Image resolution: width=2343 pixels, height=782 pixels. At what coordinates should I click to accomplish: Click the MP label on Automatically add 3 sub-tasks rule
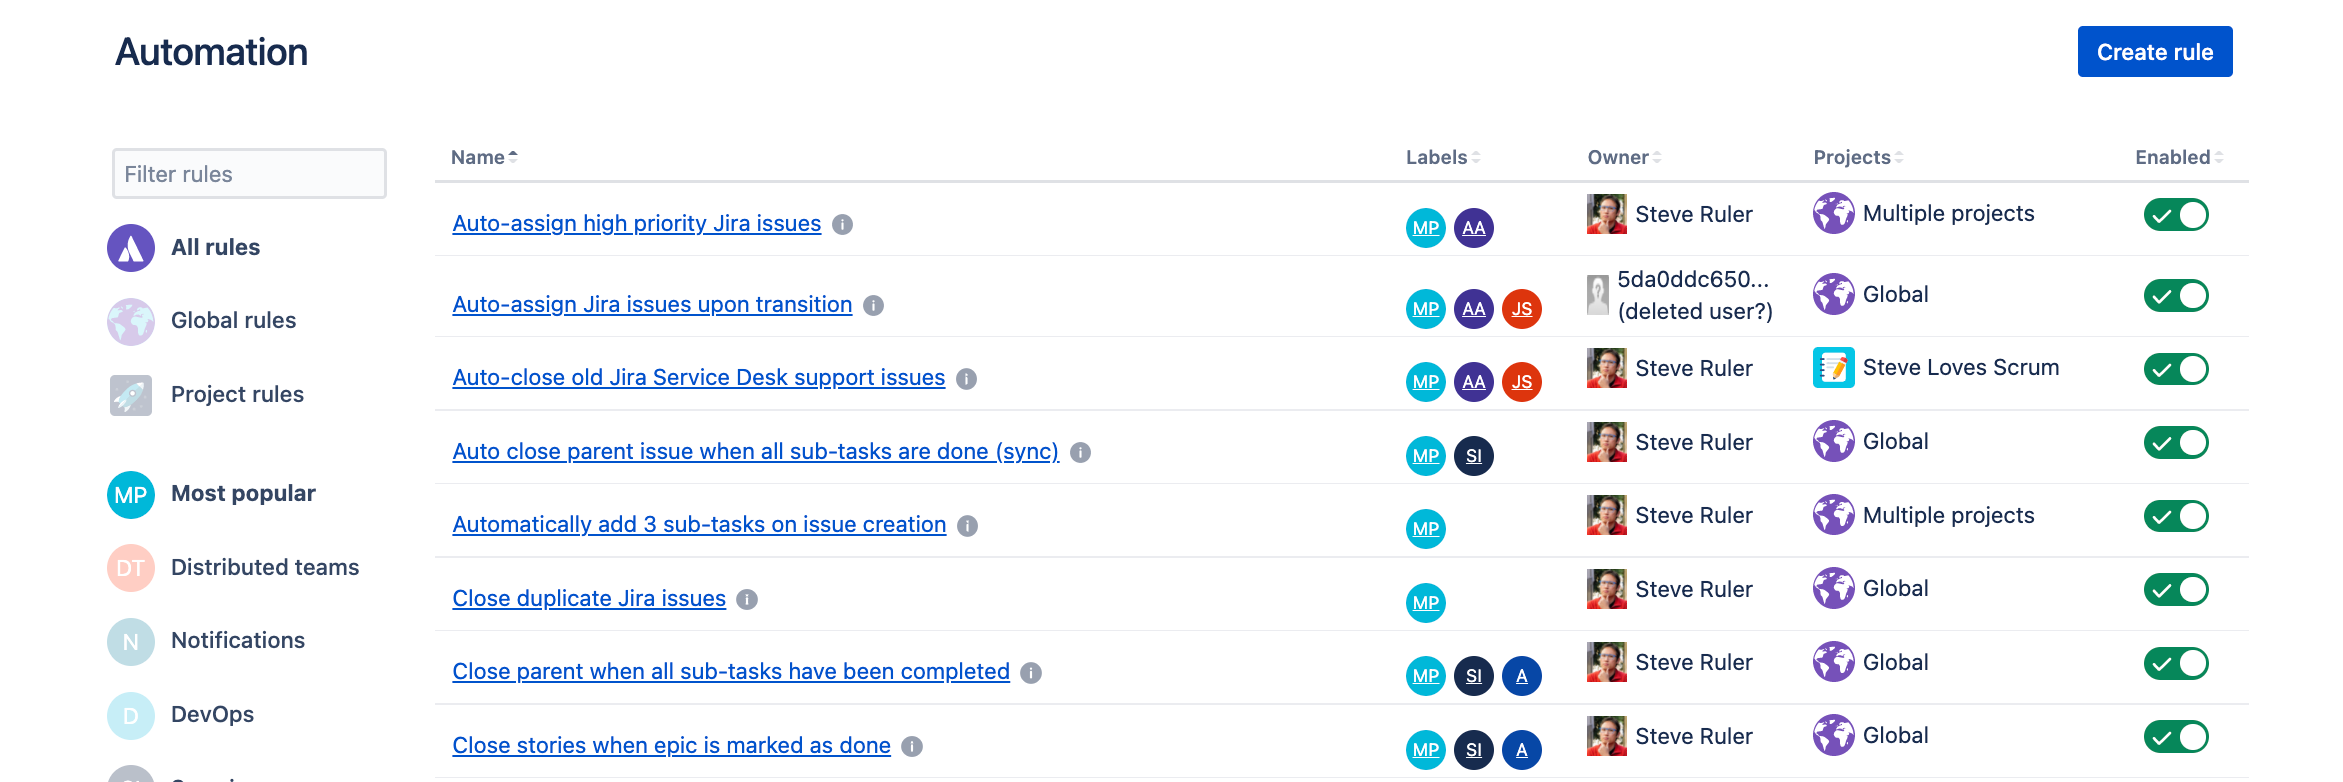coord(1425,529)
